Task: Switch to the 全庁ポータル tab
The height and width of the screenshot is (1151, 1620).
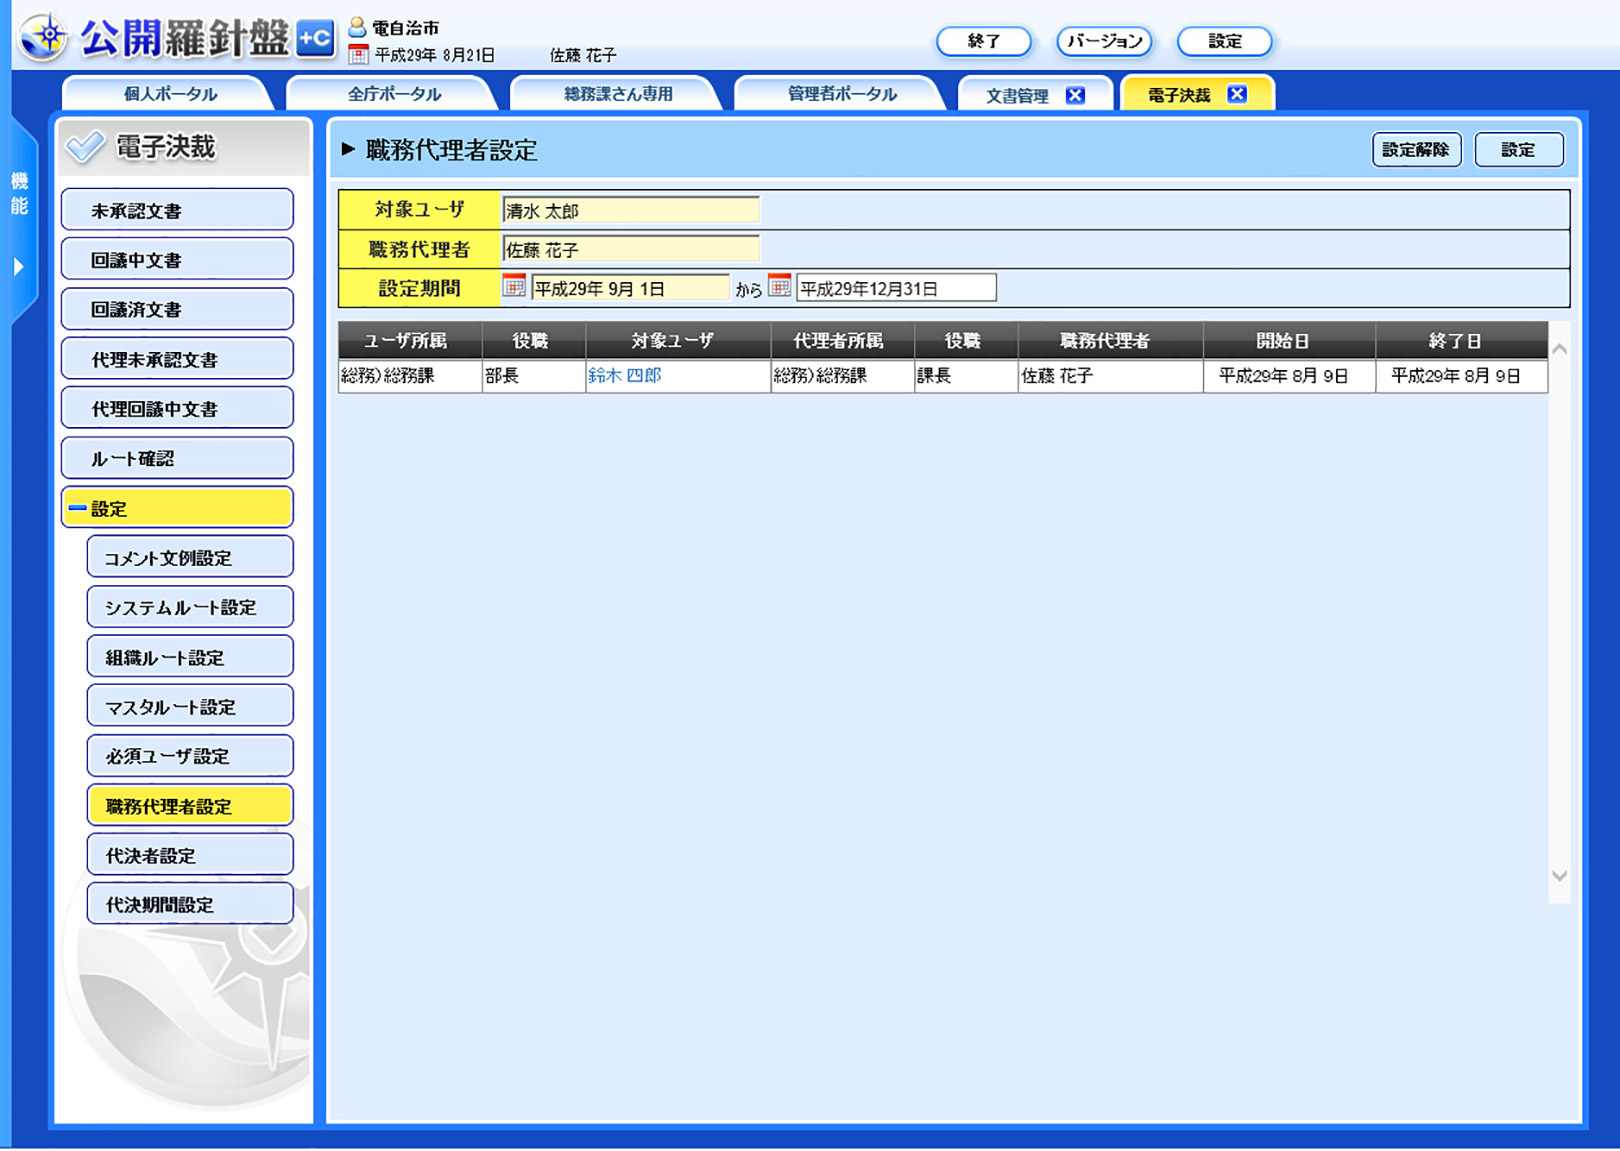Action: 393,94
